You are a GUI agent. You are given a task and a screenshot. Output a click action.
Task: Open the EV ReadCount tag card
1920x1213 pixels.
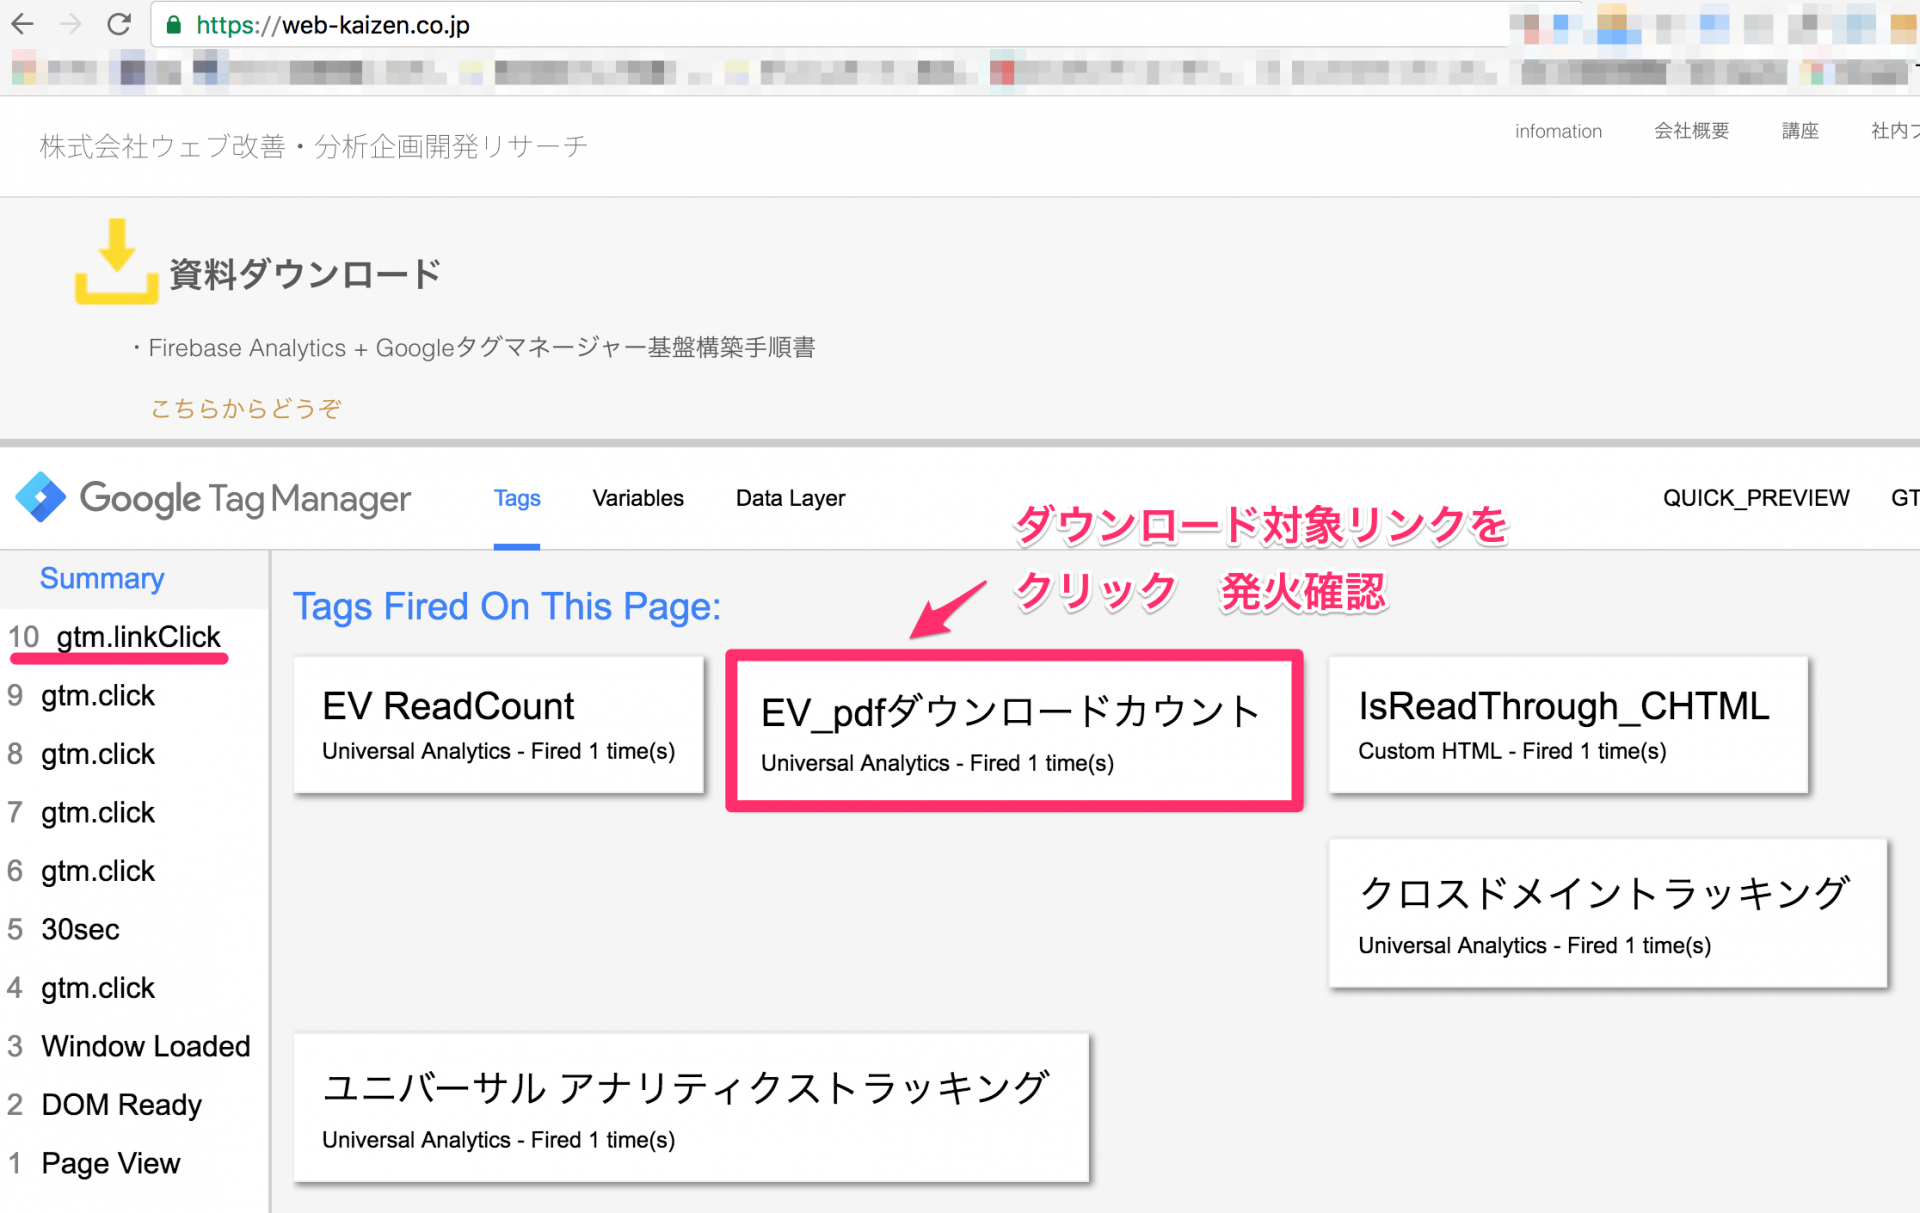click(x=499, y=725)
